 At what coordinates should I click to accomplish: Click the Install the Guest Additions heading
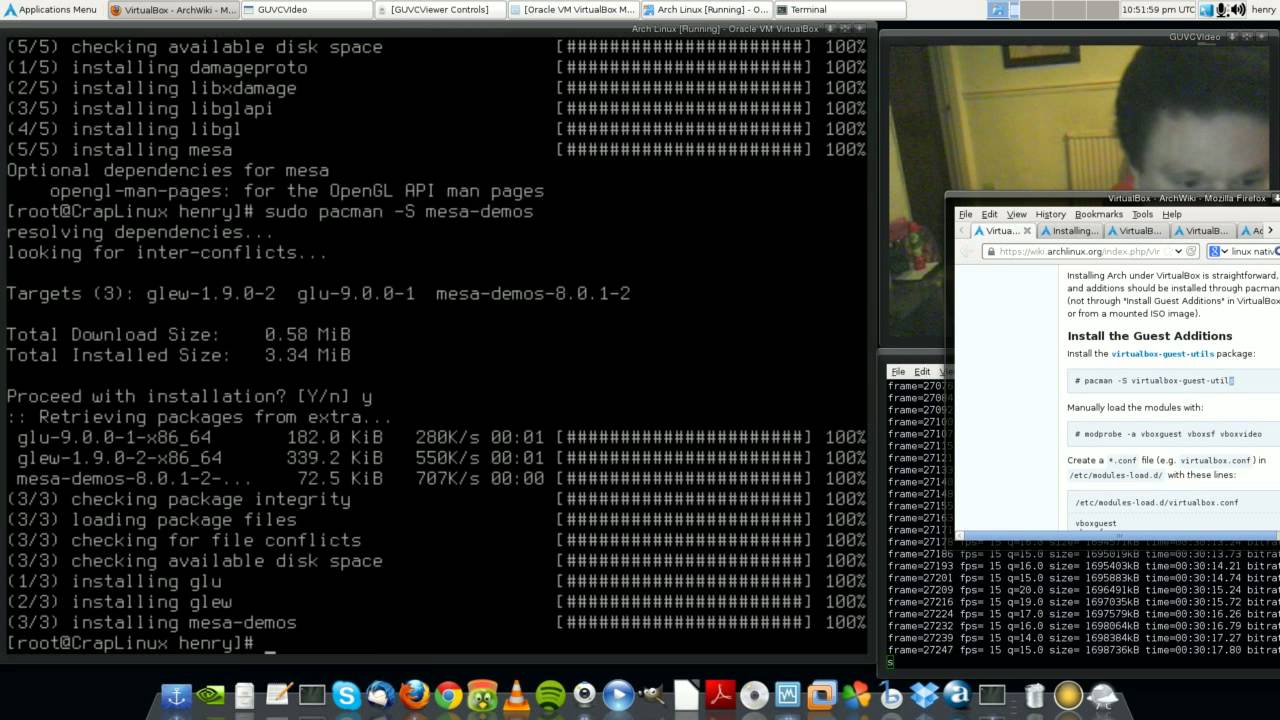coord(1149,336)
